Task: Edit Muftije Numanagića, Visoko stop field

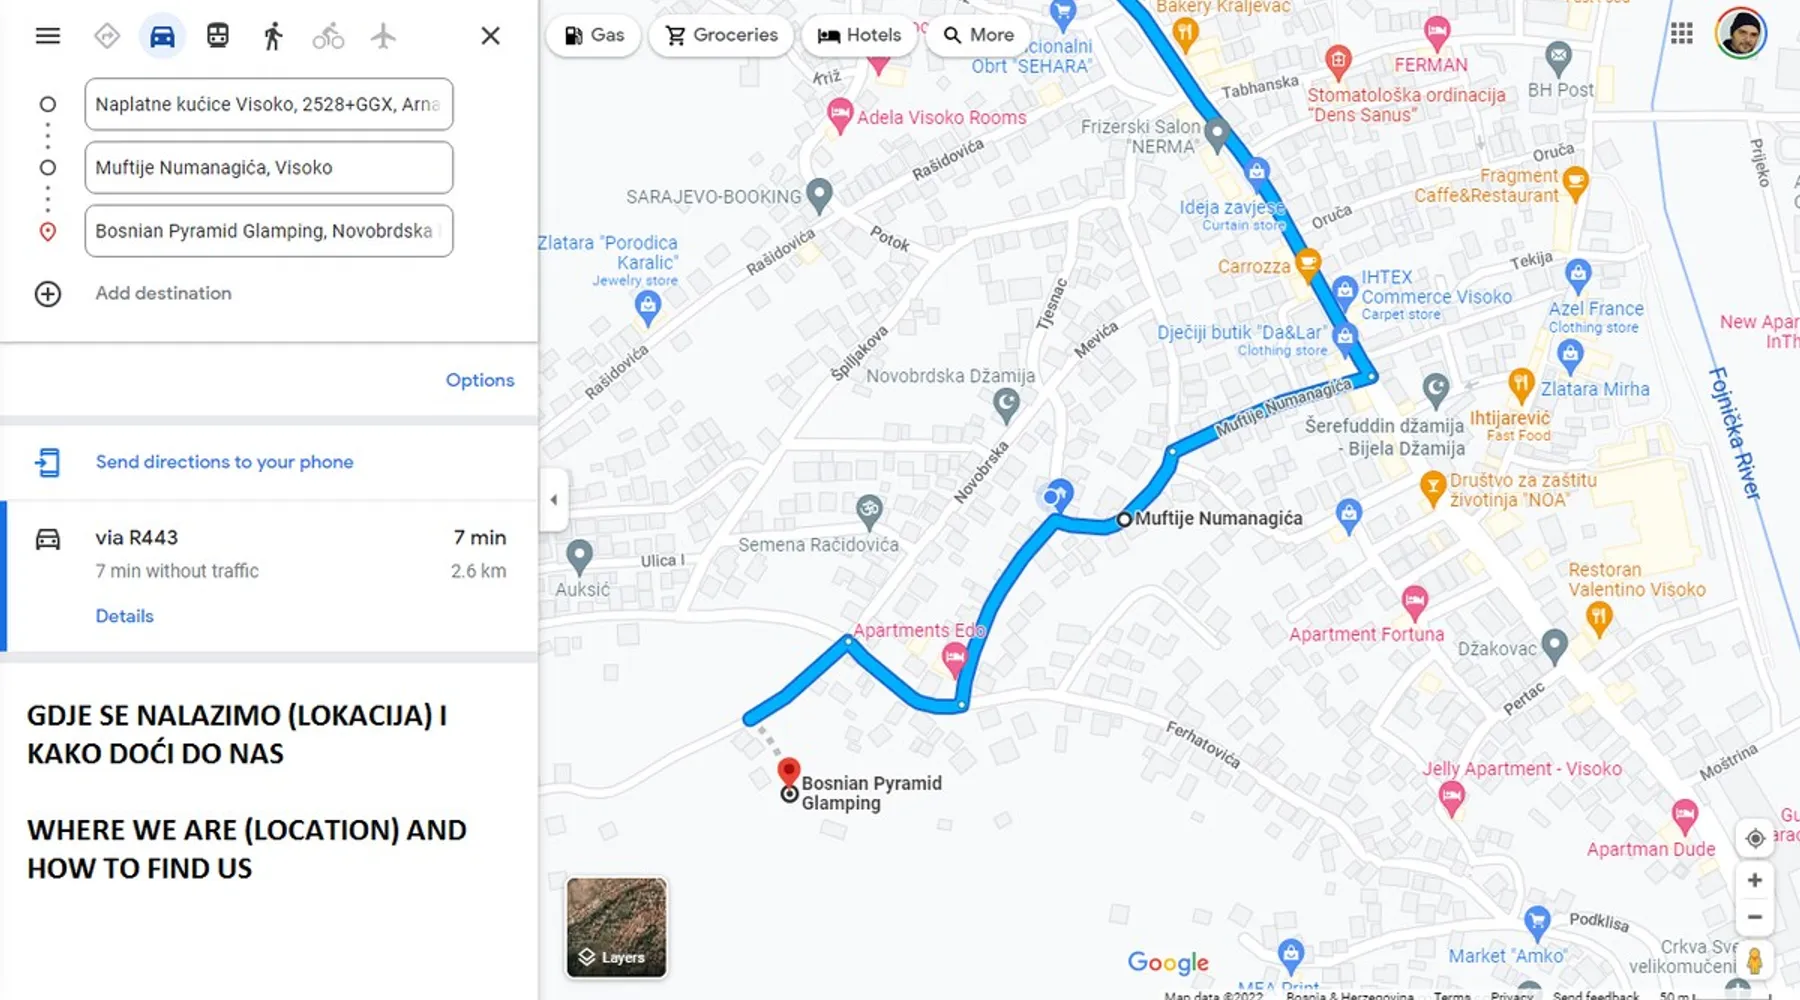Action: coord(269,167)
